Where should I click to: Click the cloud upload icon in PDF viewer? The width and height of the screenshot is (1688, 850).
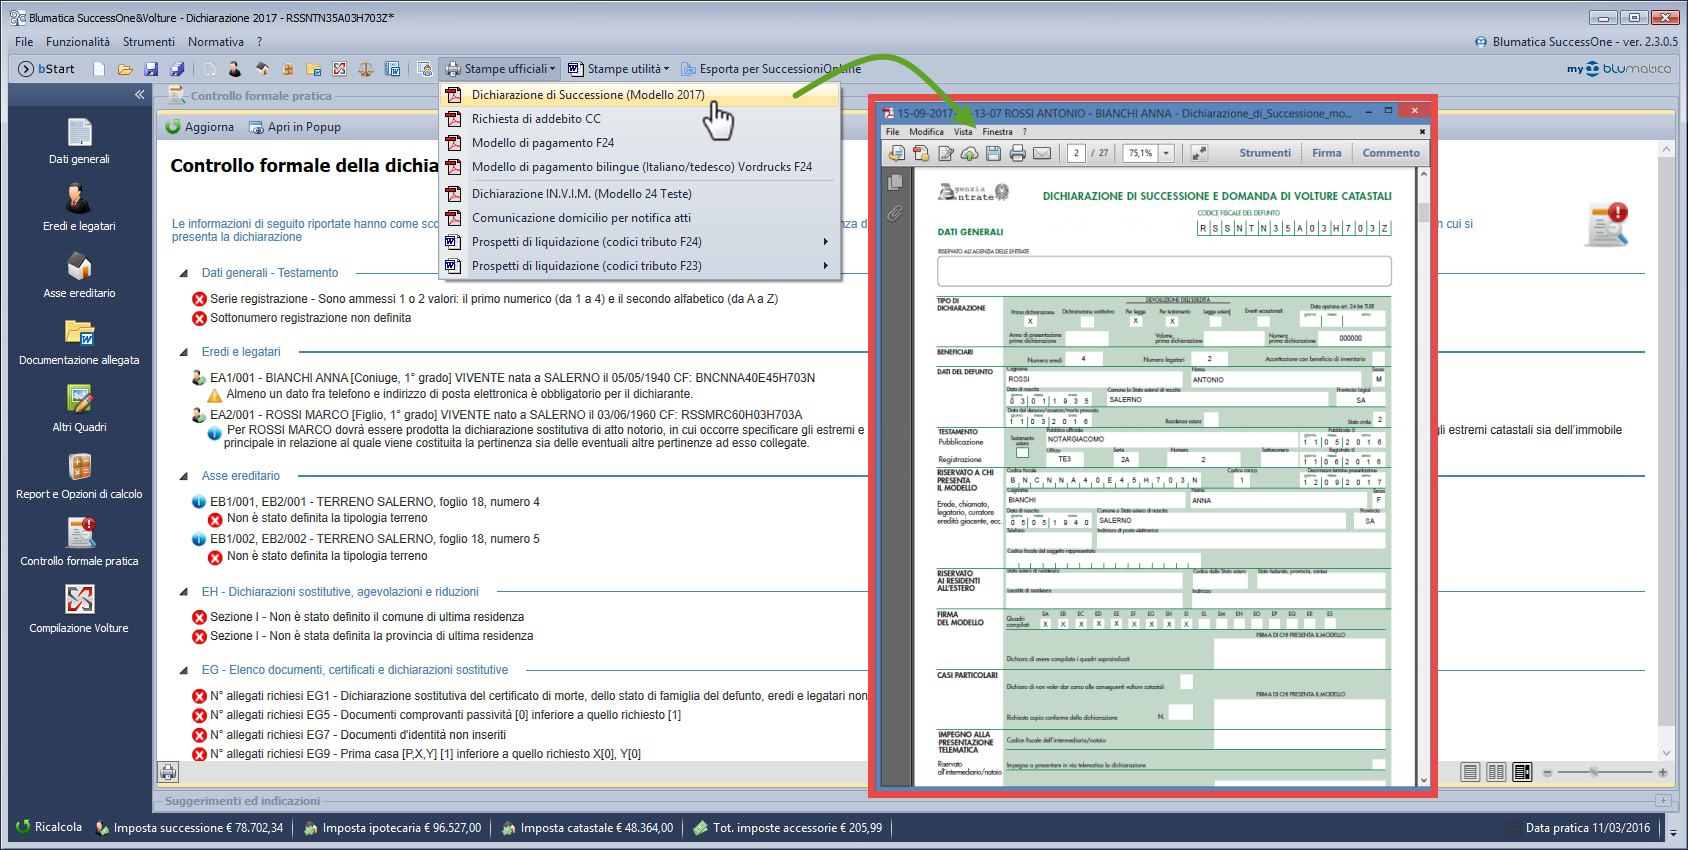point(969,153)
